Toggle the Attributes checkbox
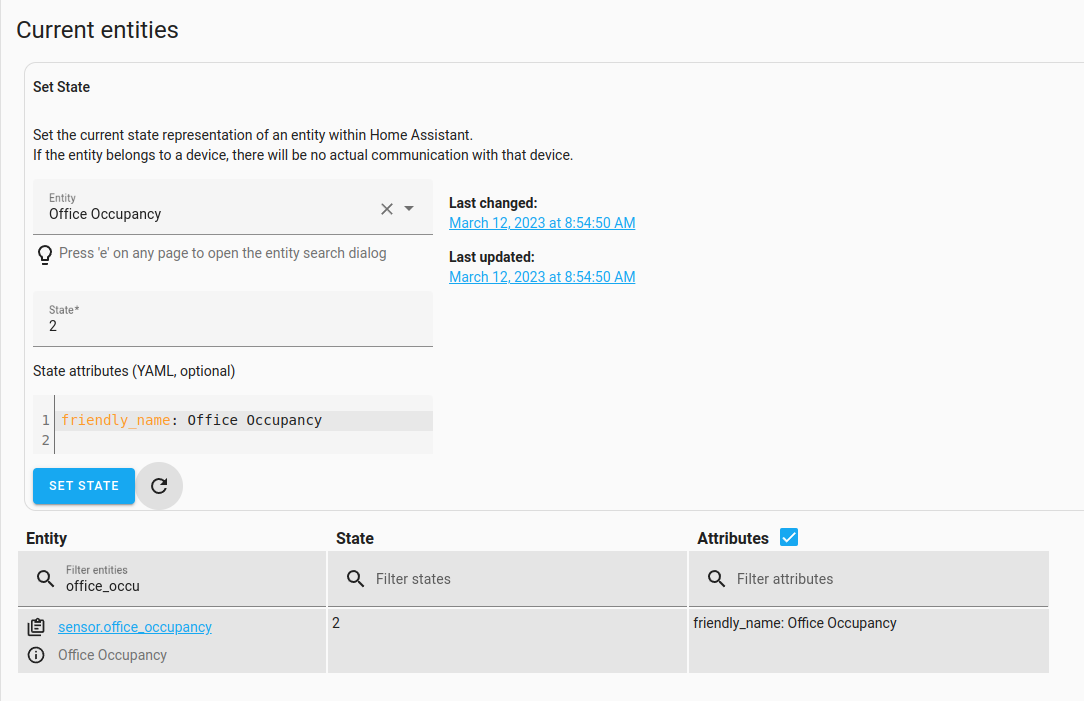 (789, 537)
